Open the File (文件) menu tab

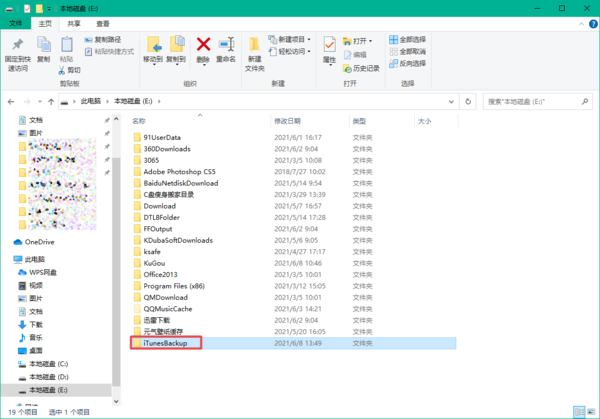tap(15, 23)
